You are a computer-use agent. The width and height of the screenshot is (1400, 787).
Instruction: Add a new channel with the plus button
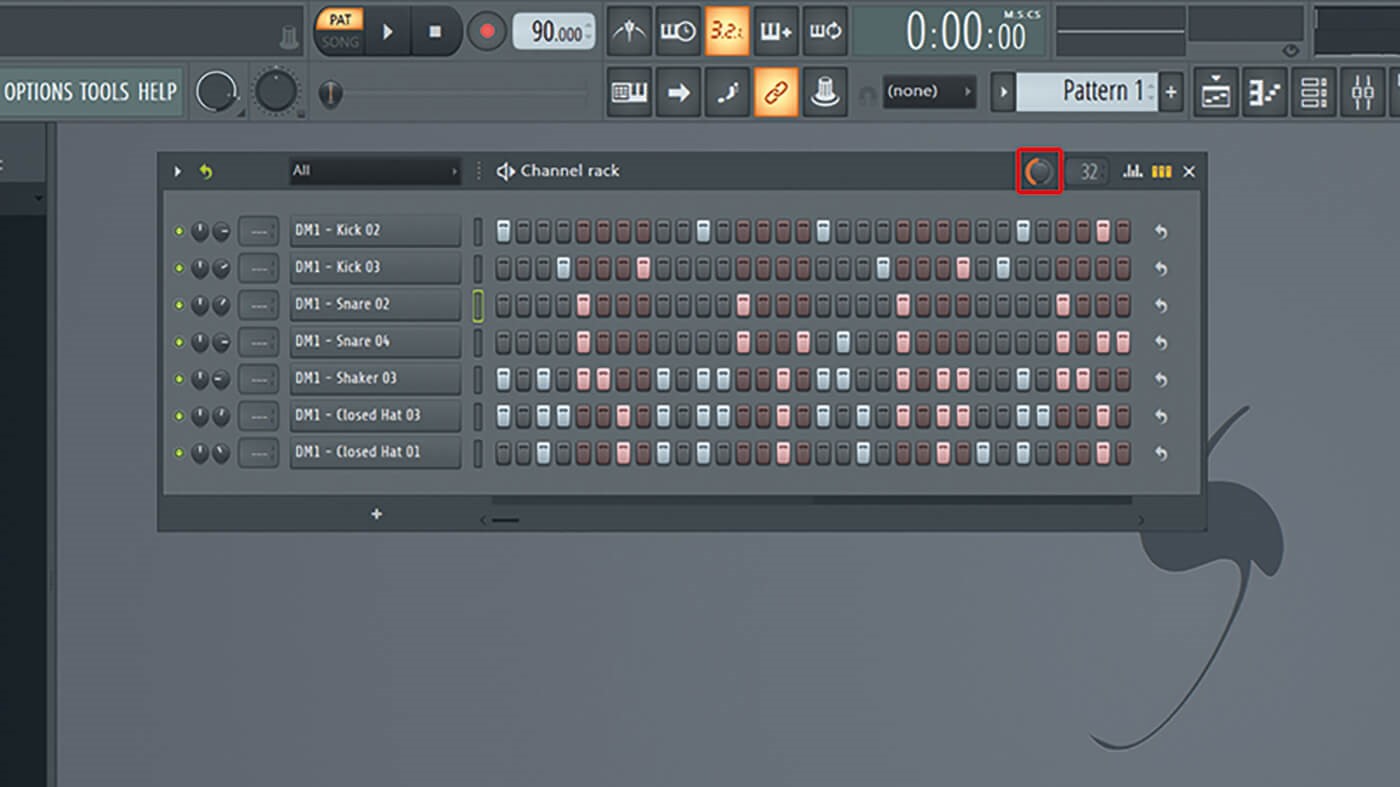(376, 514)
